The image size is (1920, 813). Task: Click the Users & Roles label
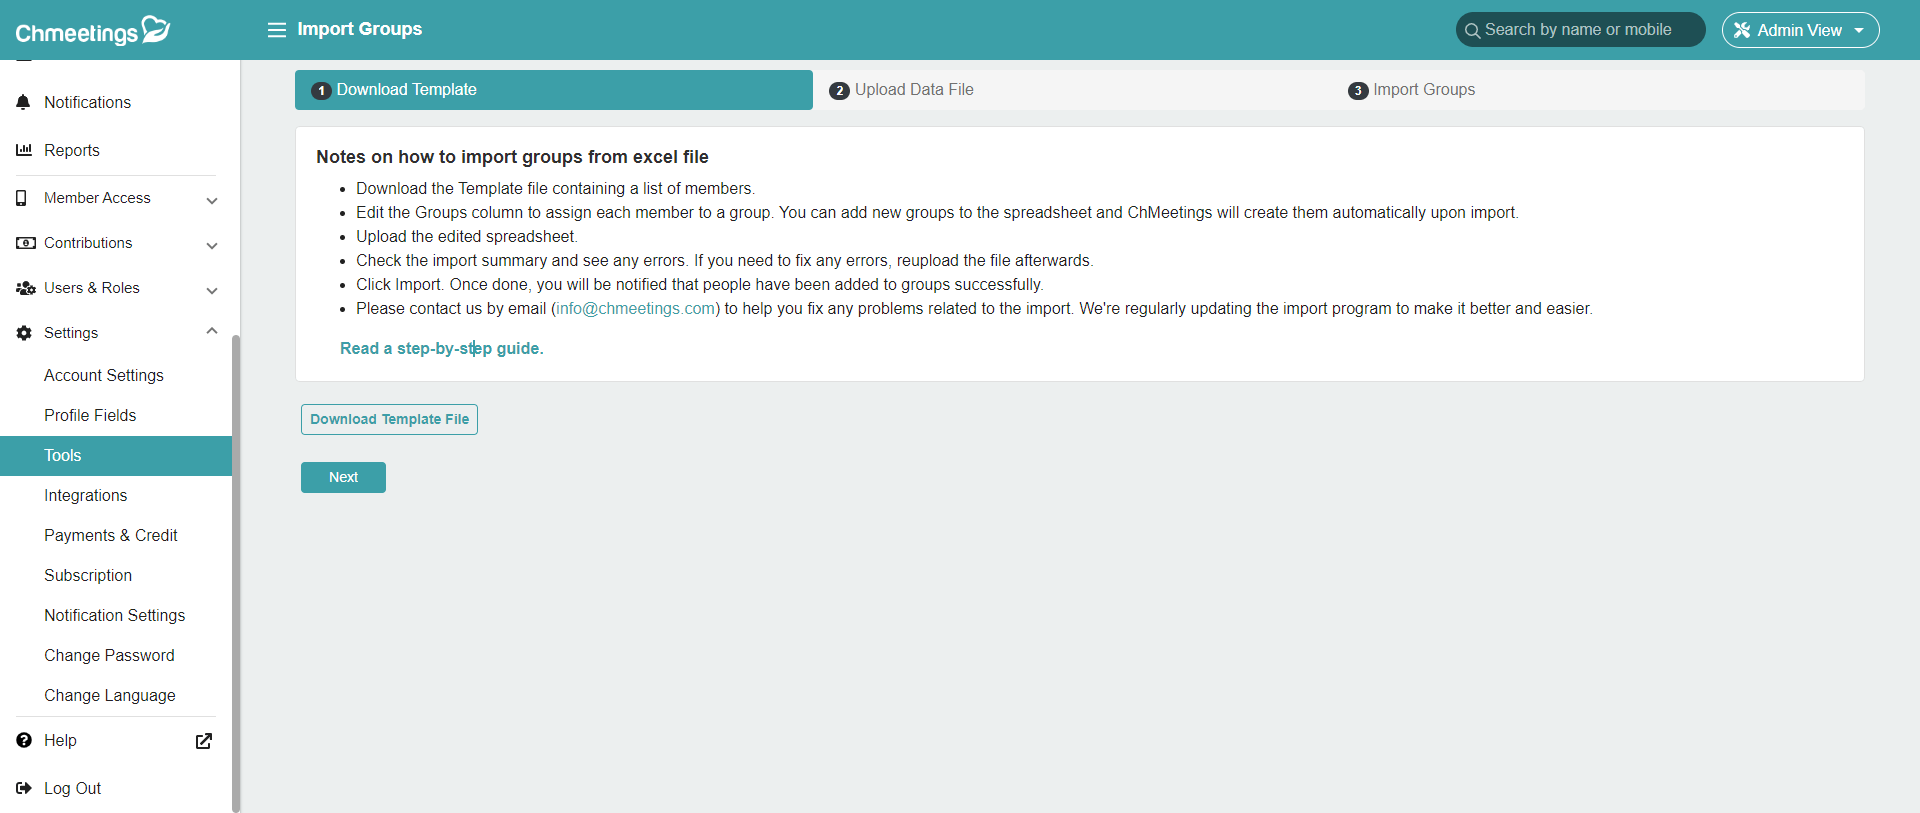(92, 288)
